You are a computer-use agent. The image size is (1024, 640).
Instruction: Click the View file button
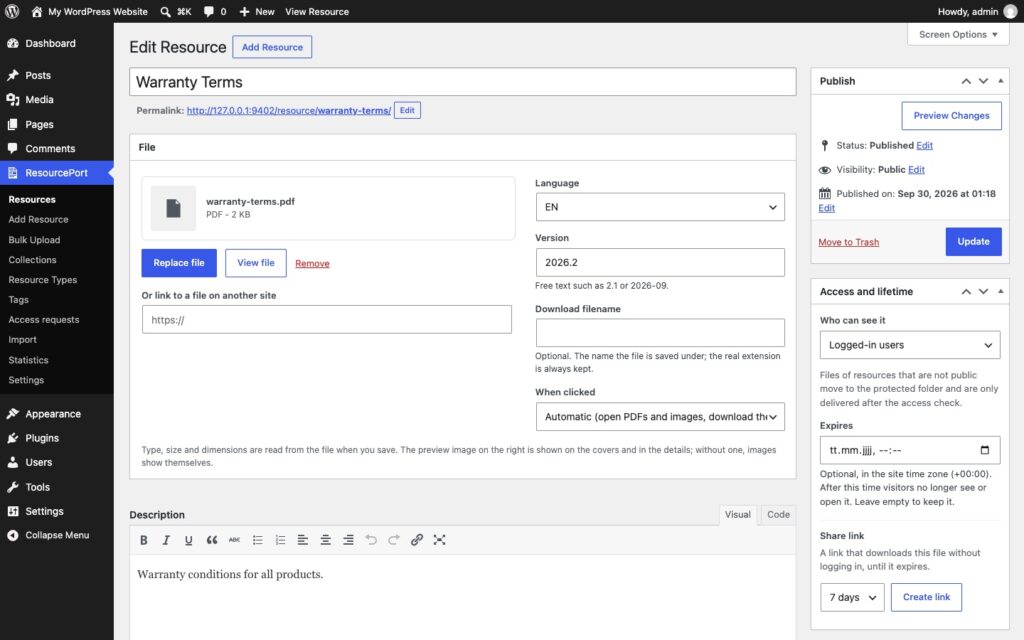(x=255, y=263)
